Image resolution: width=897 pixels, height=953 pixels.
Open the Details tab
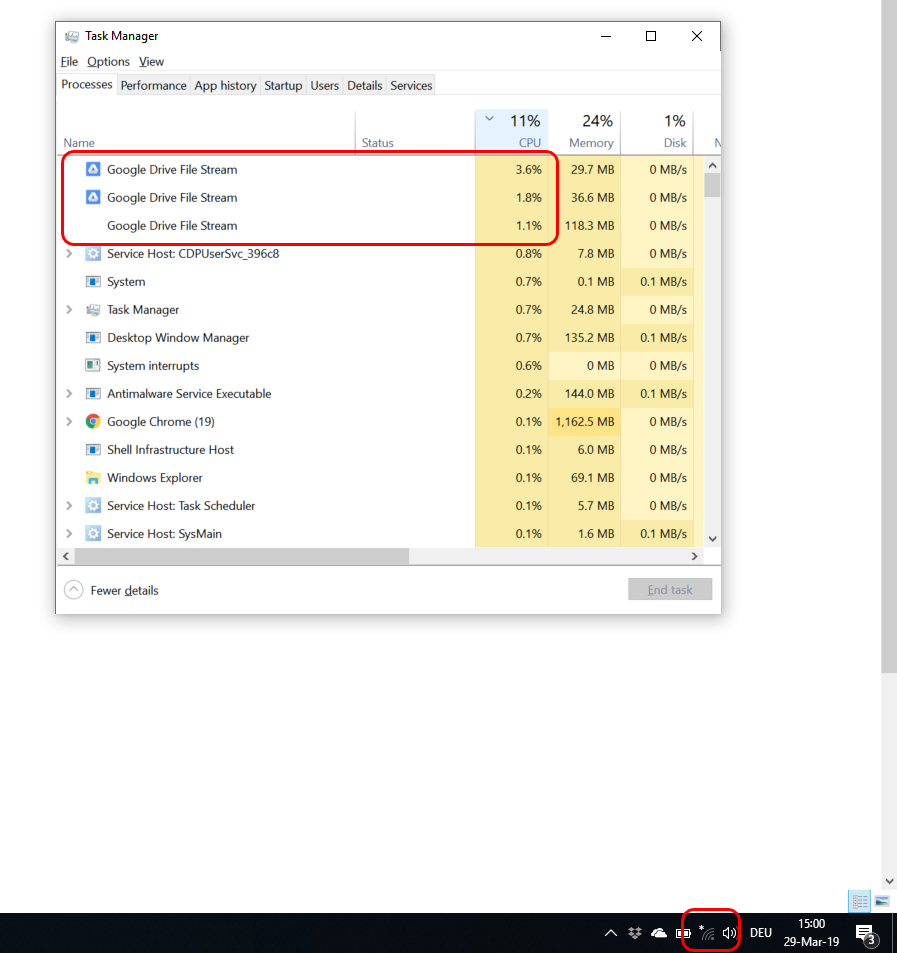(x=365, y=86)
